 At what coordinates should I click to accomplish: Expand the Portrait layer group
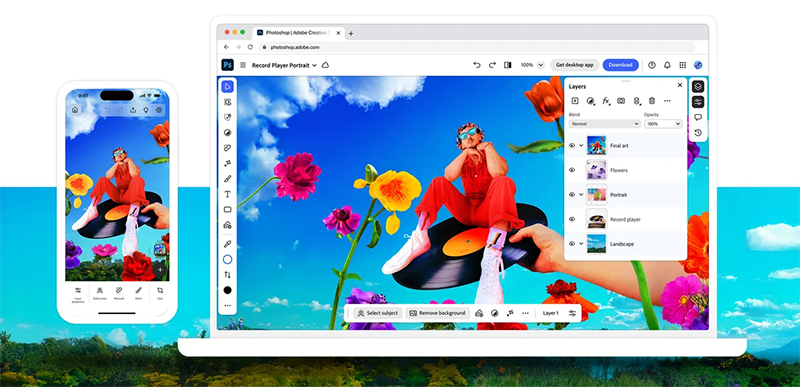click(581, 194)
